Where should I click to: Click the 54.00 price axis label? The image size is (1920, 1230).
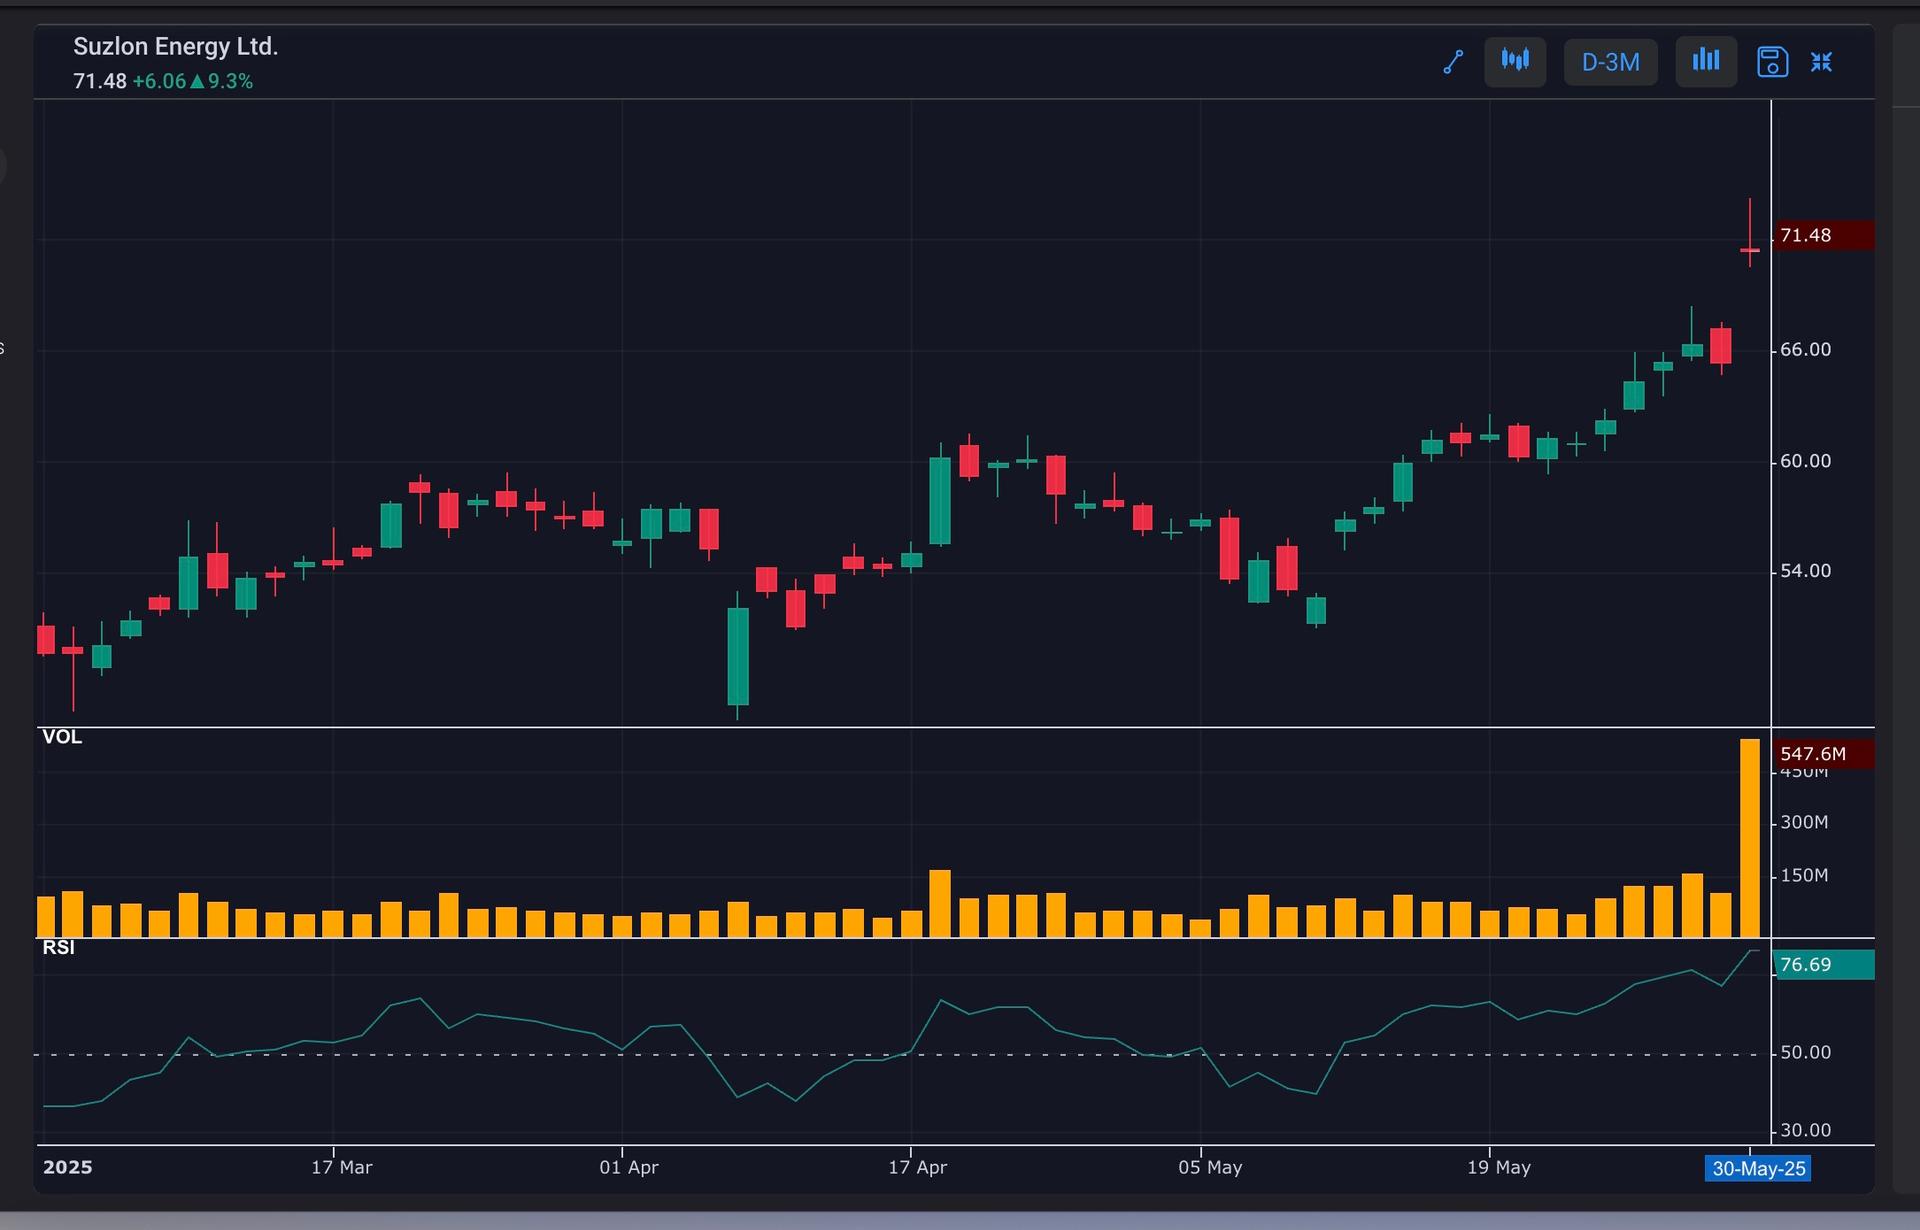[x=1806, y=571]
